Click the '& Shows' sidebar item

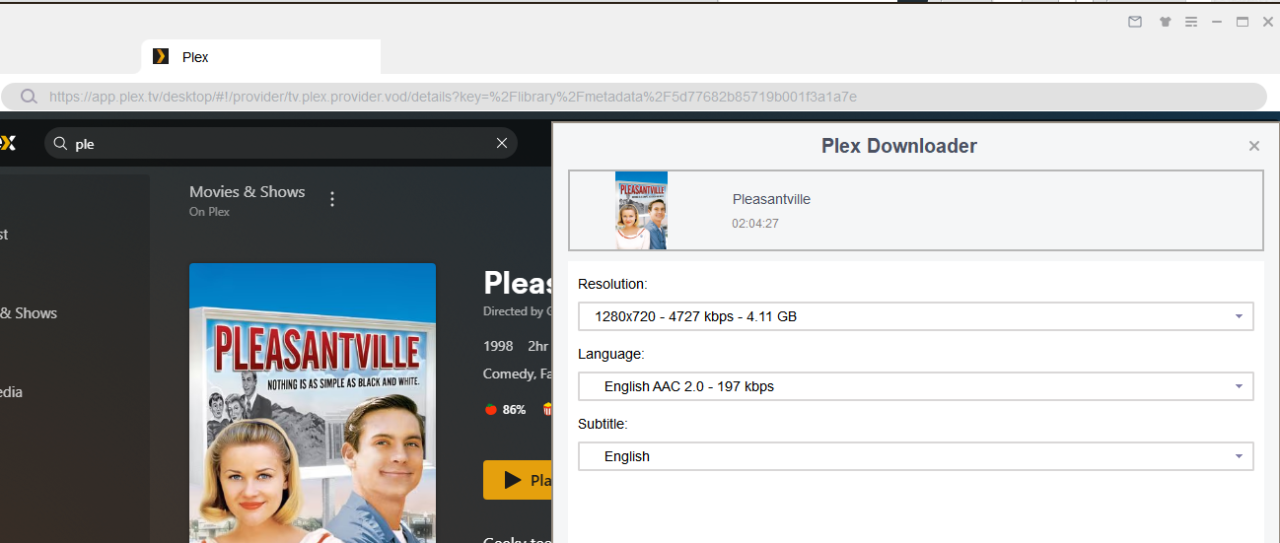28,313
